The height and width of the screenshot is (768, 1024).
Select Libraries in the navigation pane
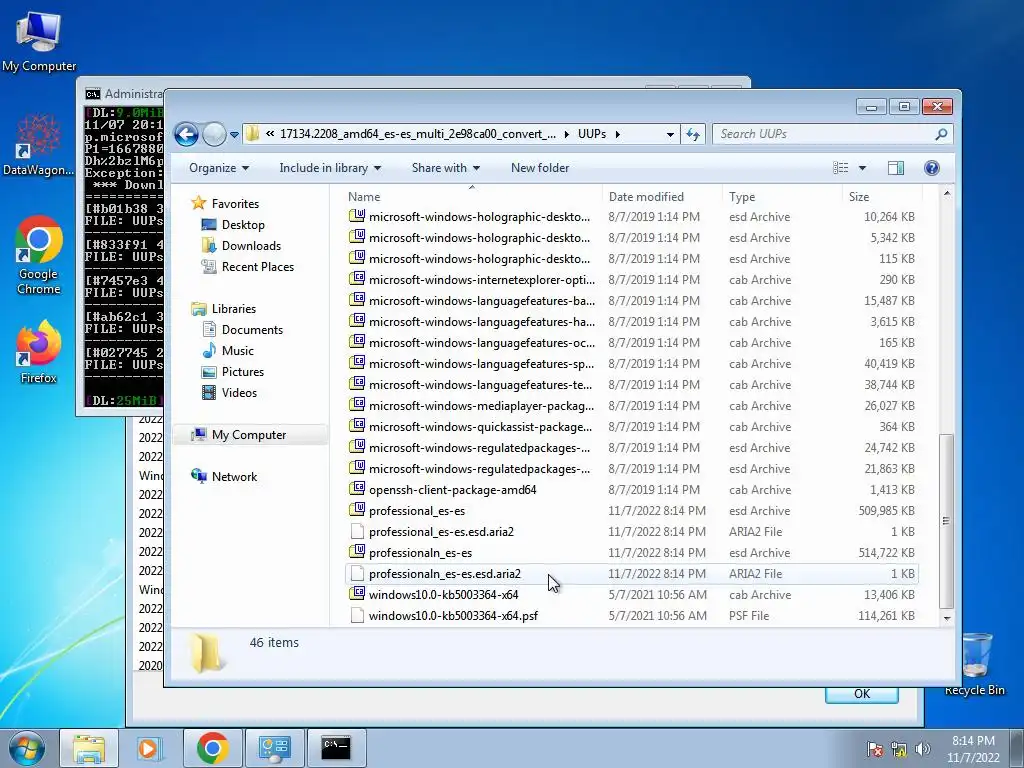click(233, 309)
